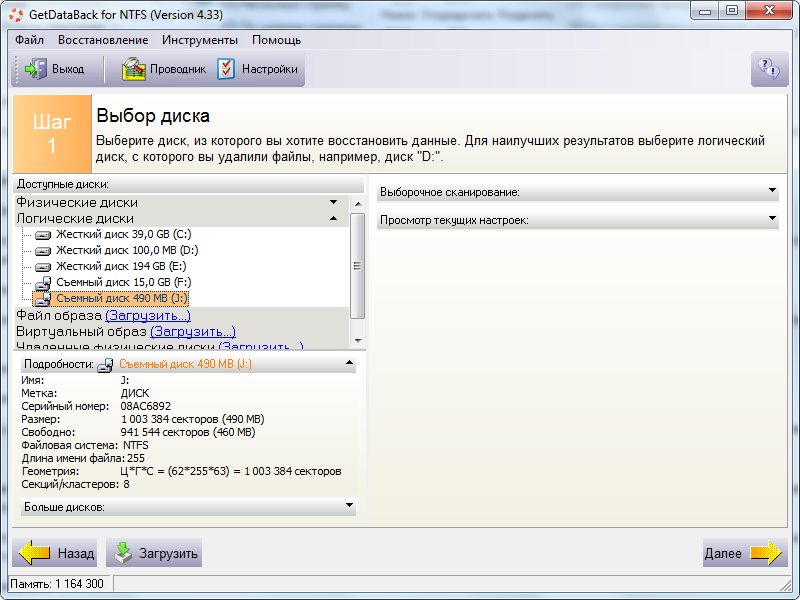Click the Метка value ДИСК
This screenshot has width=800, height=600.
click(135, 393)
